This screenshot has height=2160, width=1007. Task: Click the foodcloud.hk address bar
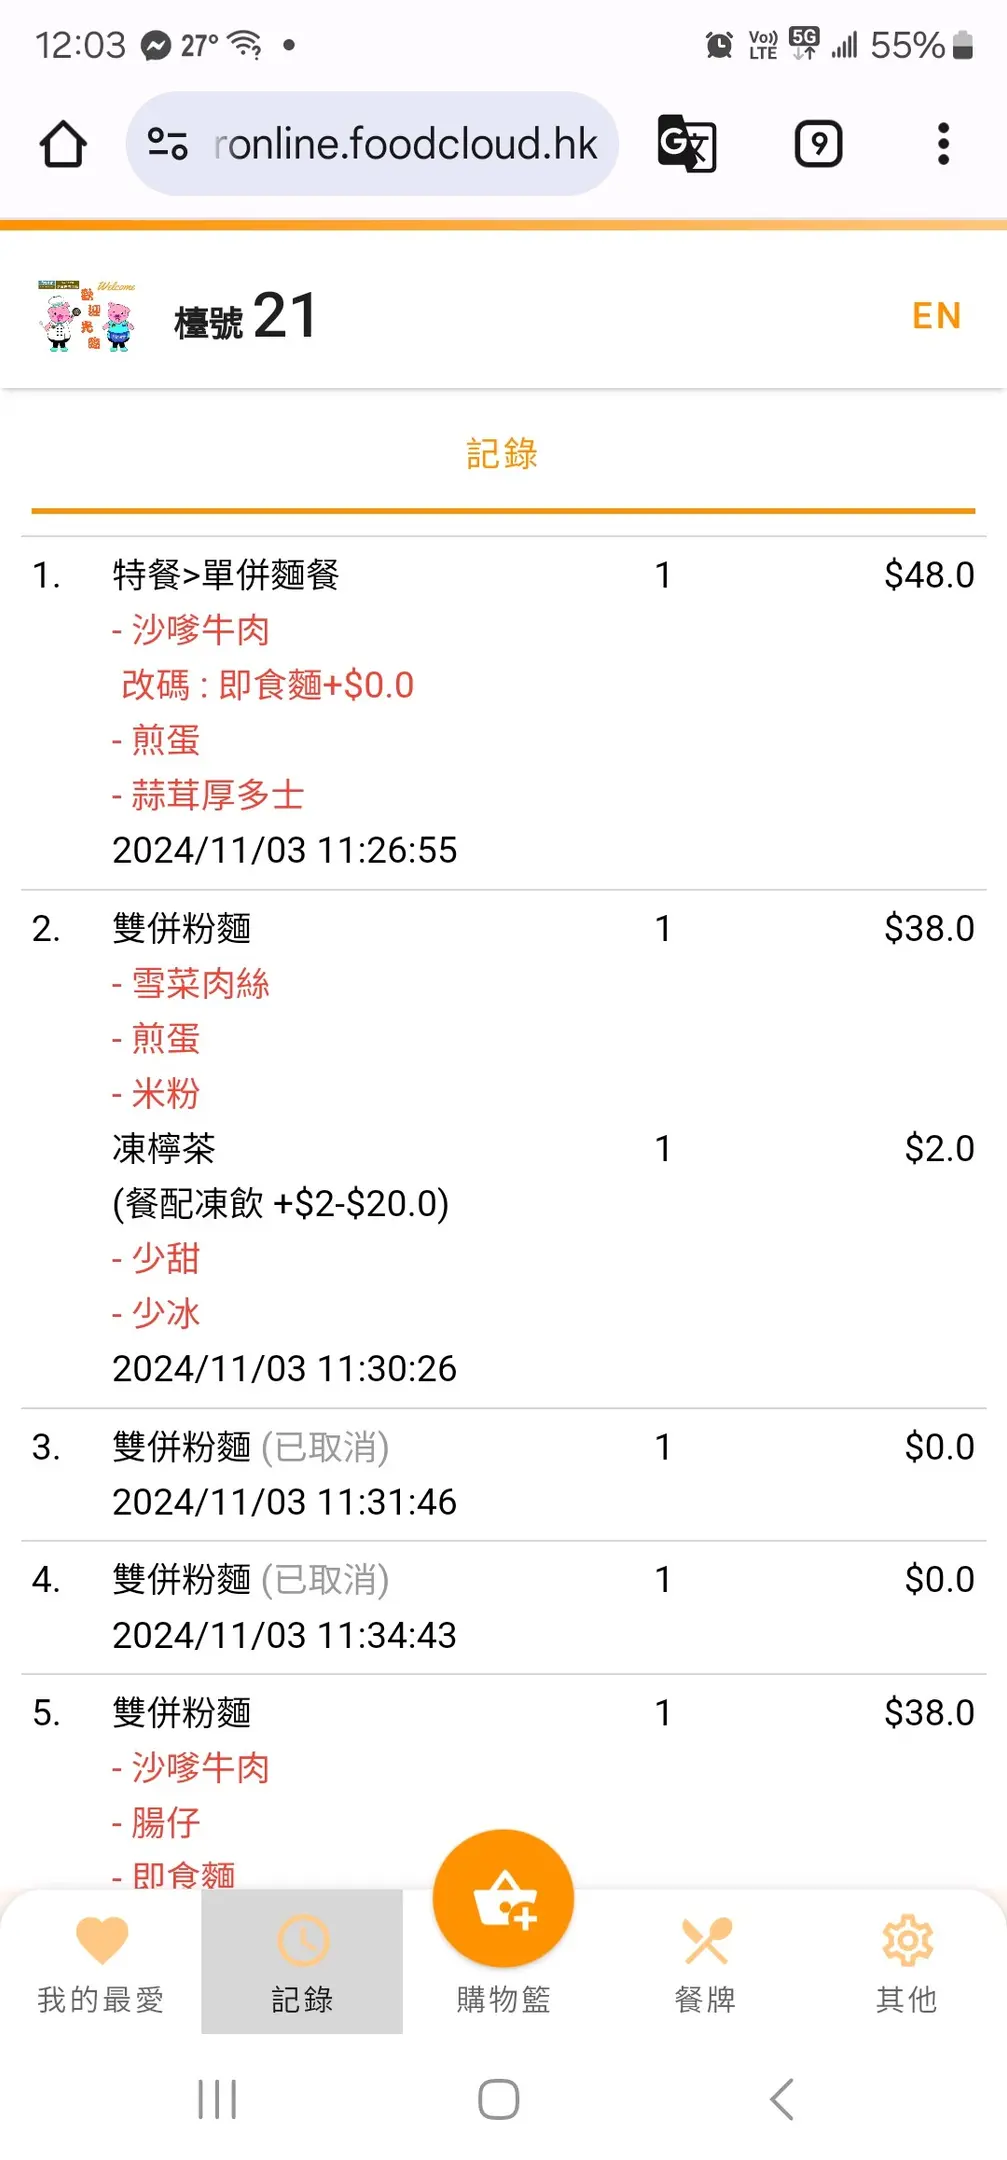(x=405, y=144)
